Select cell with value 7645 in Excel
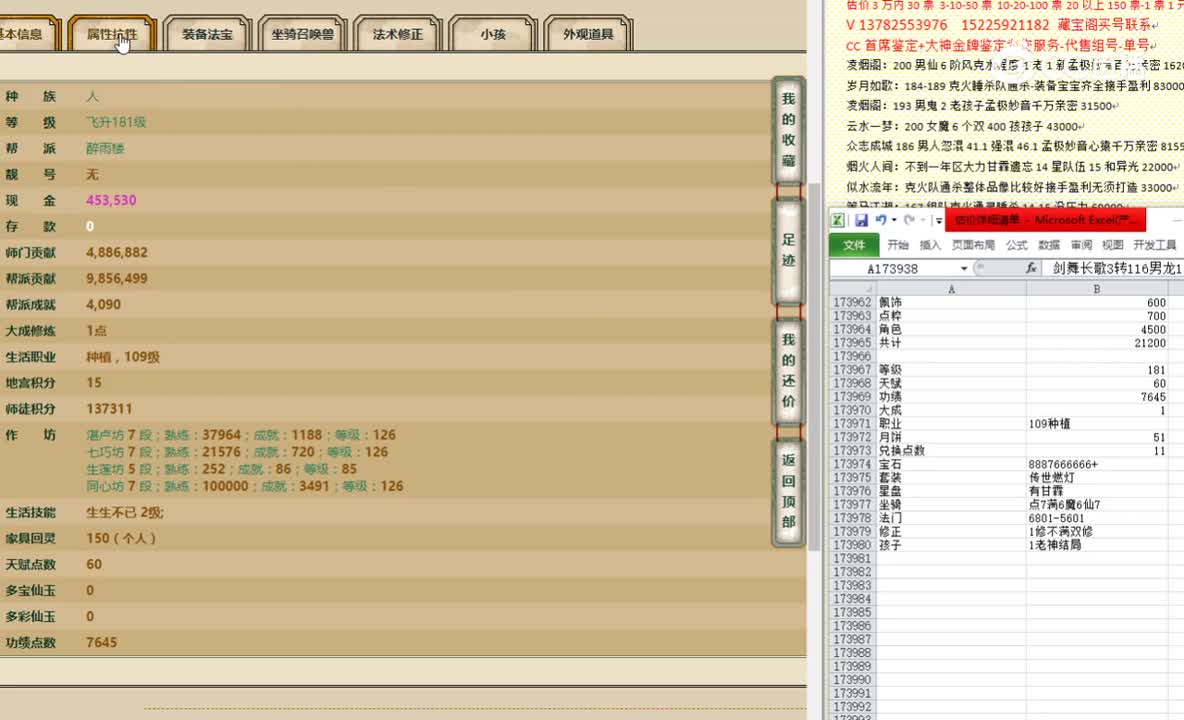Viewport: 1184px width, 720px height. click(x=1096, y=397)
